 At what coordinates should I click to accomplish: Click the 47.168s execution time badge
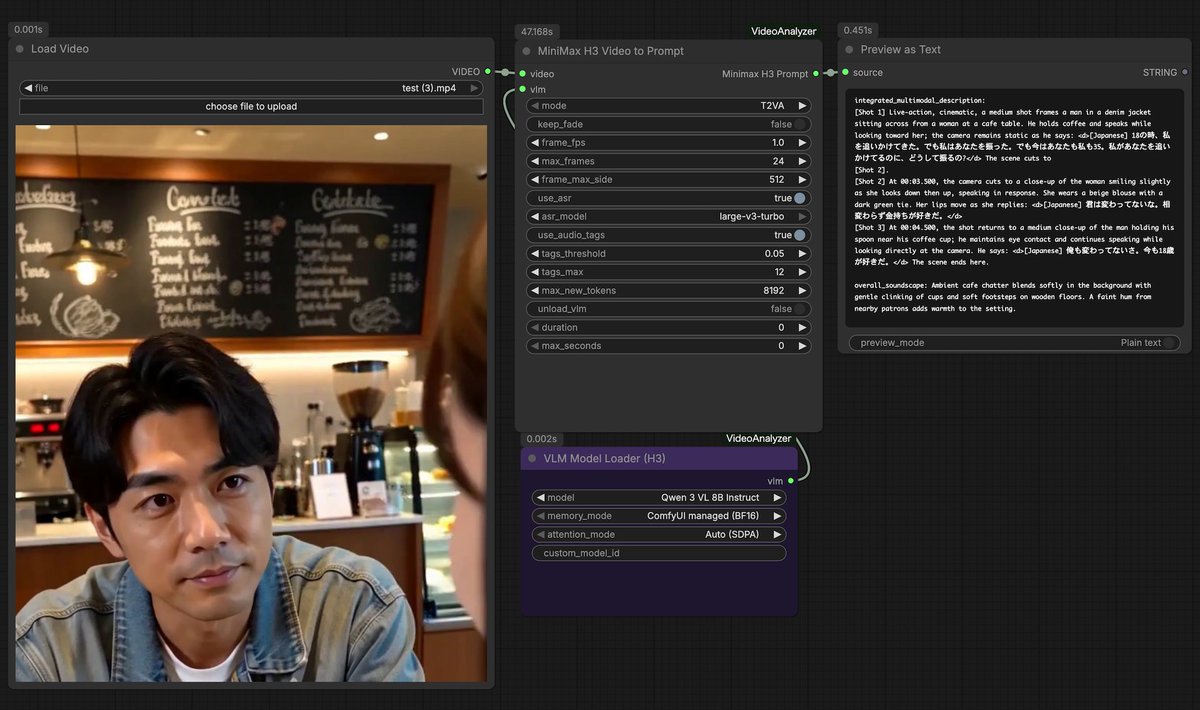coord(537,31)
